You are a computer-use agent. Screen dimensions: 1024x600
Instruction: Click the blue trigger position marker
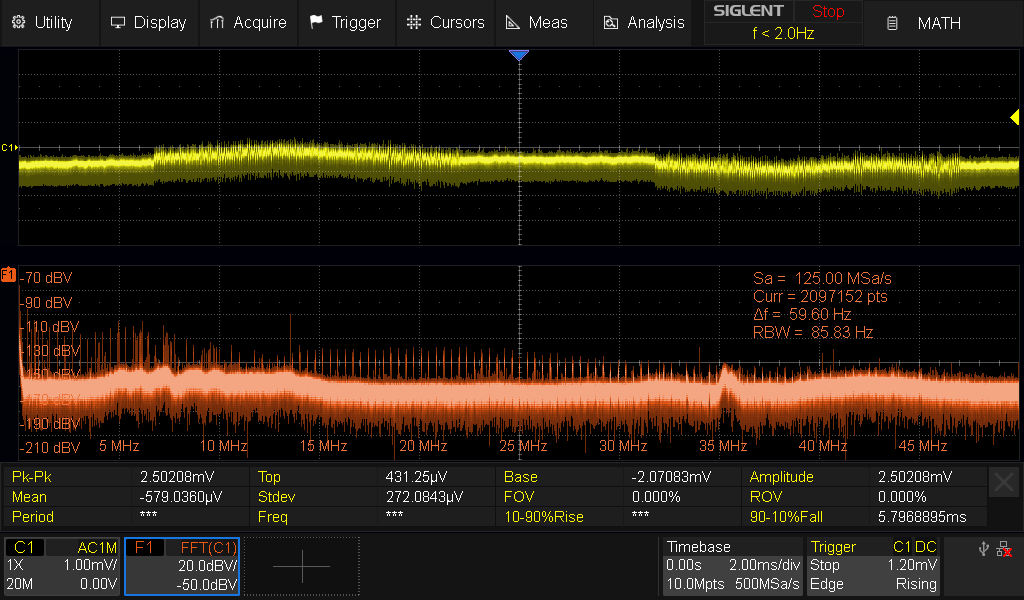click(518, 56)
